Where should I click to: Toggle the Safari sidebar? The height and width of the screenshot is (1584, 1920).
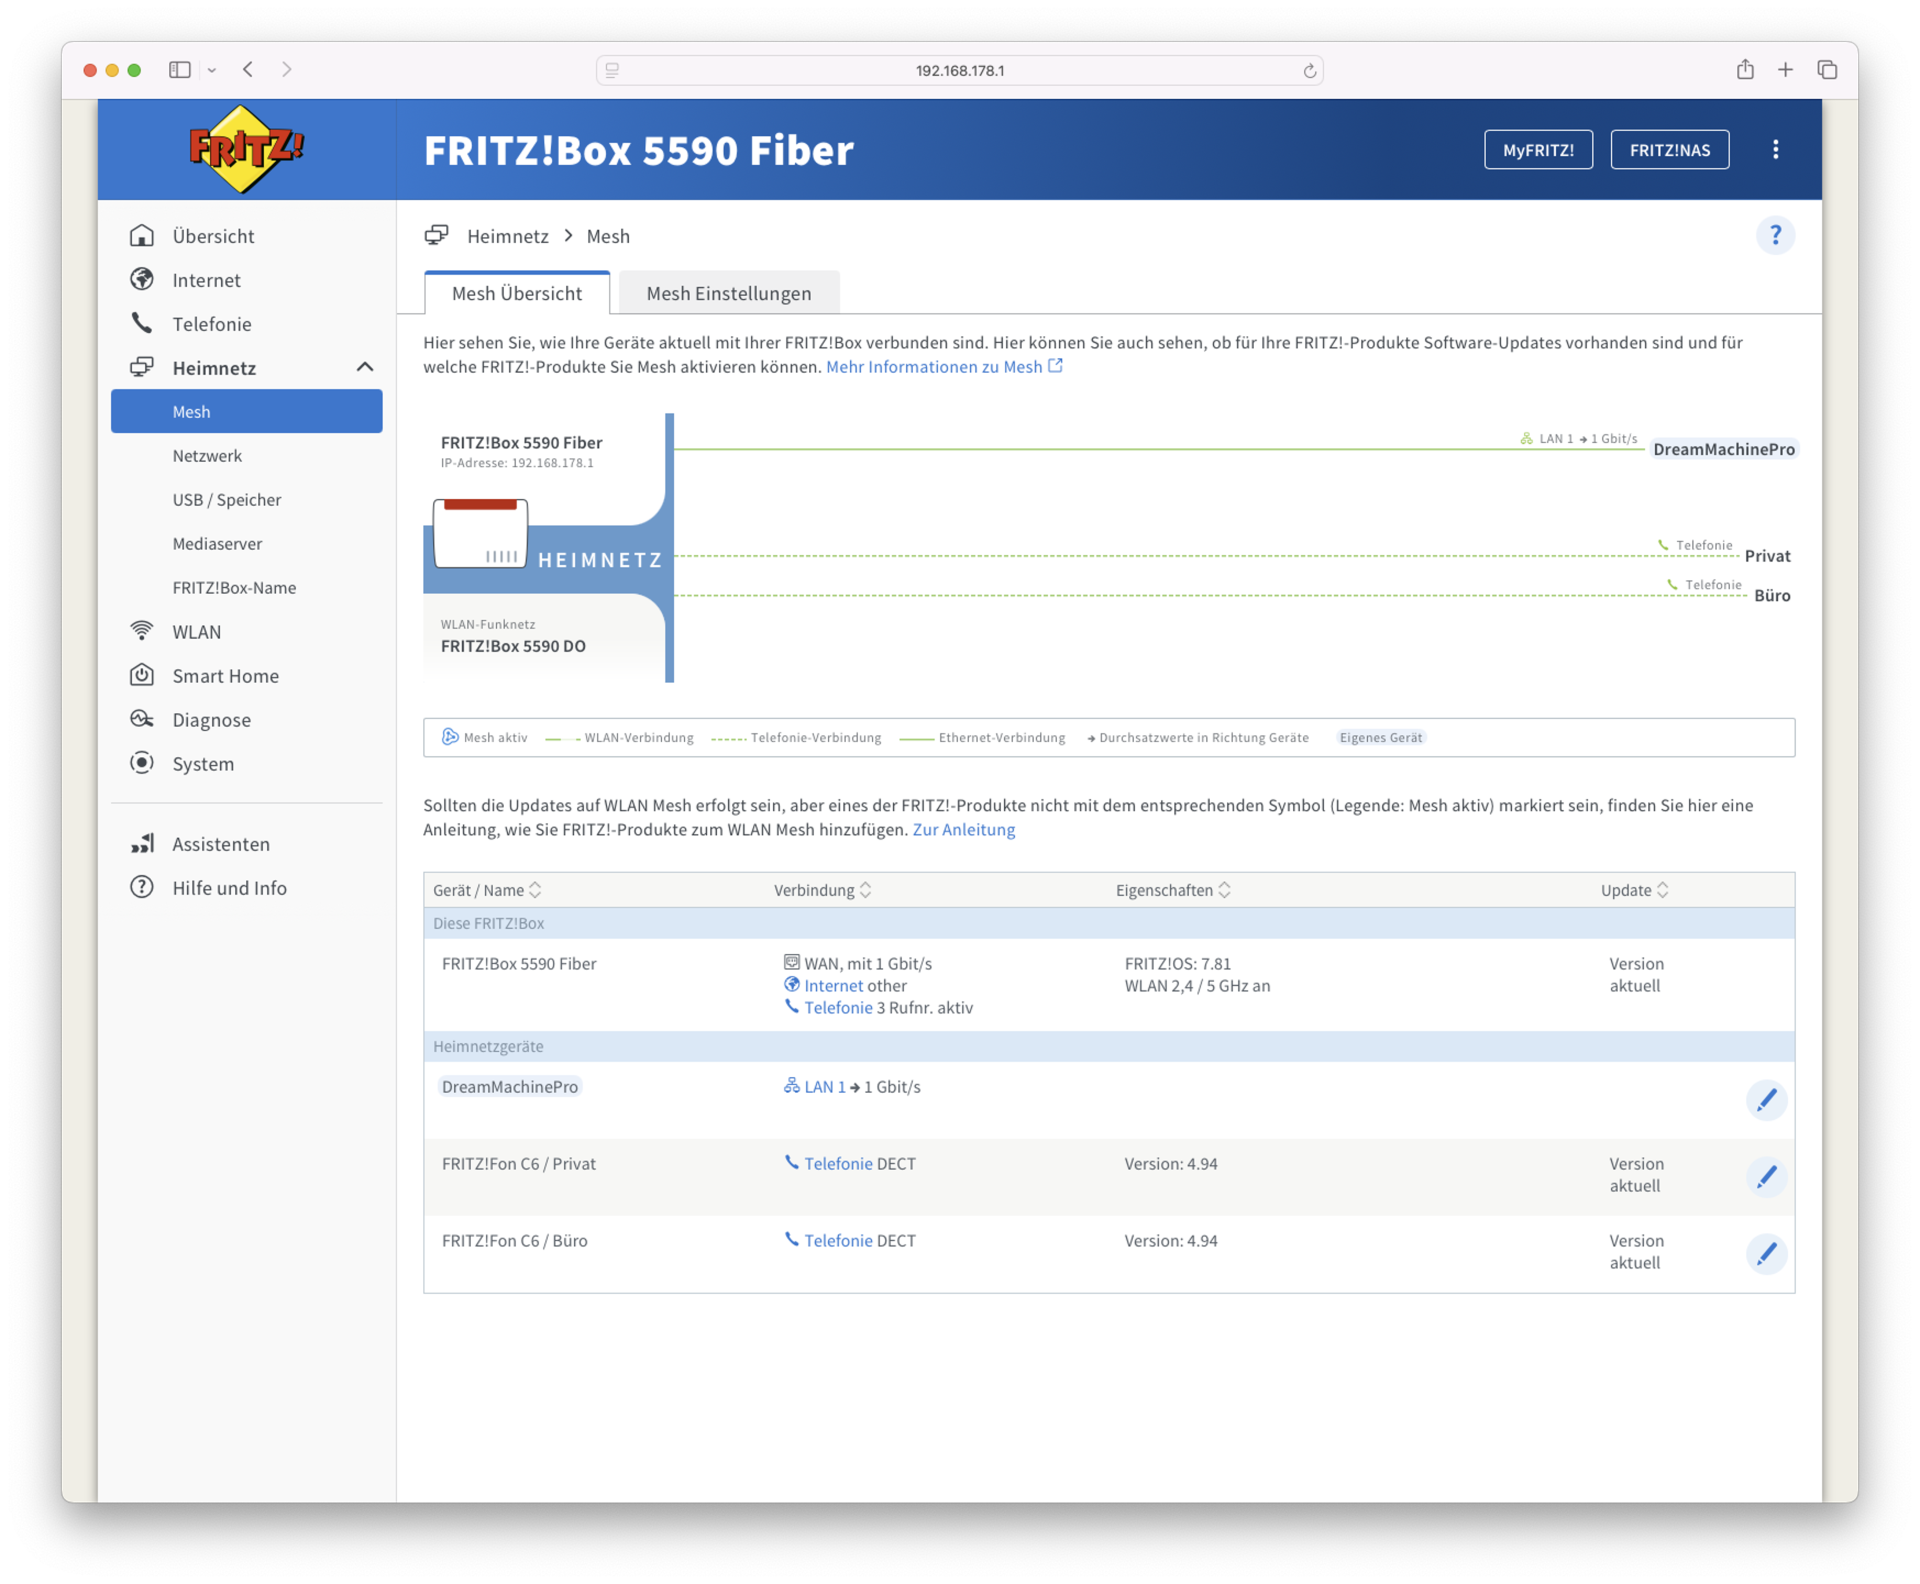coord(180,69)
